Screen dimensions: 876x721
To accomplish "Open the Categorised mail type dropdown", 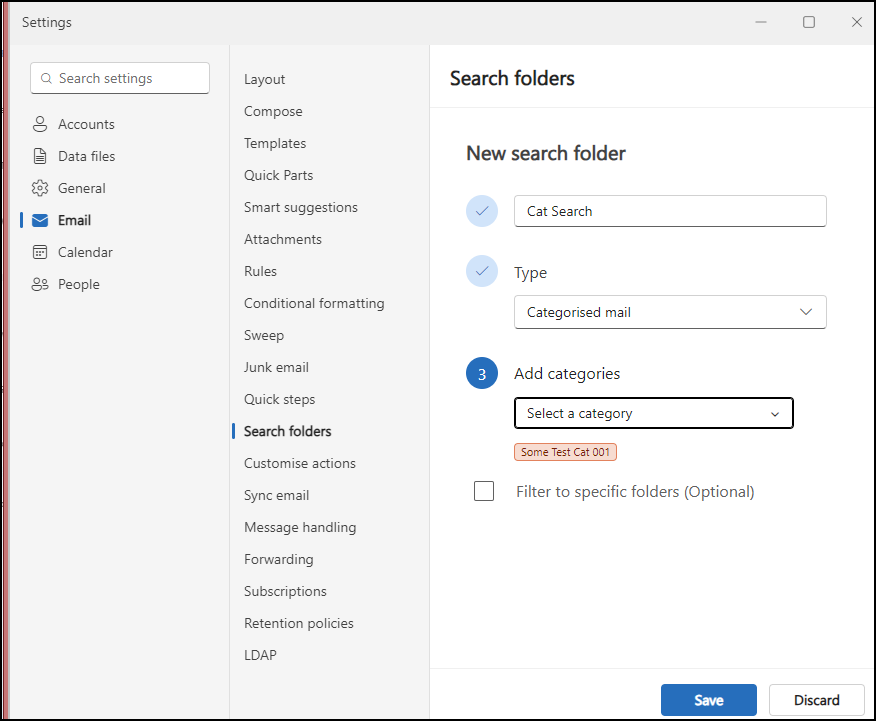I will click(670, 312).
